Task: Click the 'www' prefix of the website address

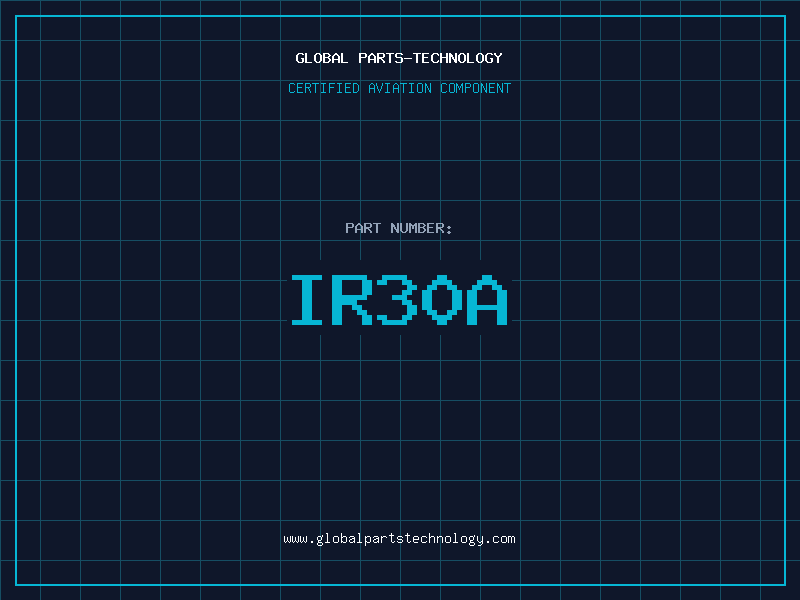Action: point(295,539)
